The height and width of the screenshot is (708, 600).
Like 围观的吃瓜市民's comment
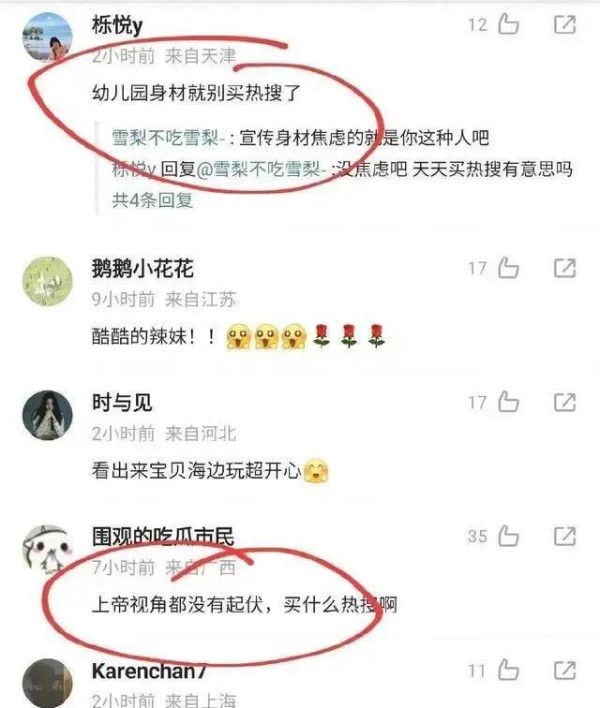point(508,536)
